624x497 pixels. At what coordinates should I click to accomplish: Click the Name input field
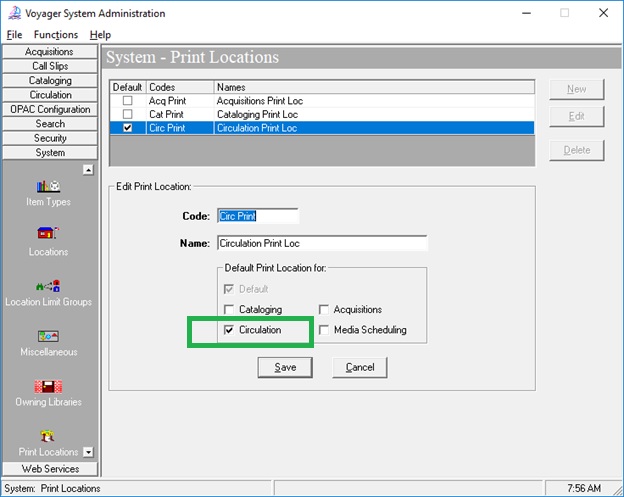point(322,243)
